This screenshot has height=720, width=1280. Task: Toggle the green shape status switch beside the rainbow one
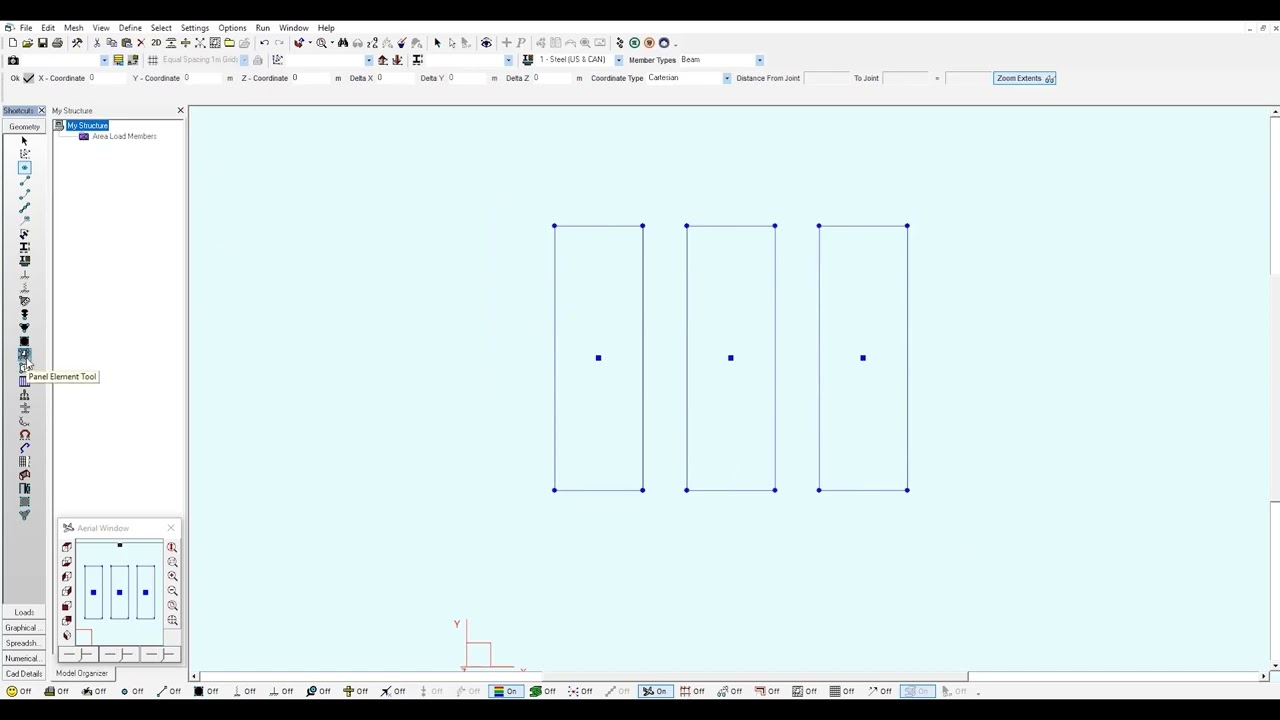[543, 691]
